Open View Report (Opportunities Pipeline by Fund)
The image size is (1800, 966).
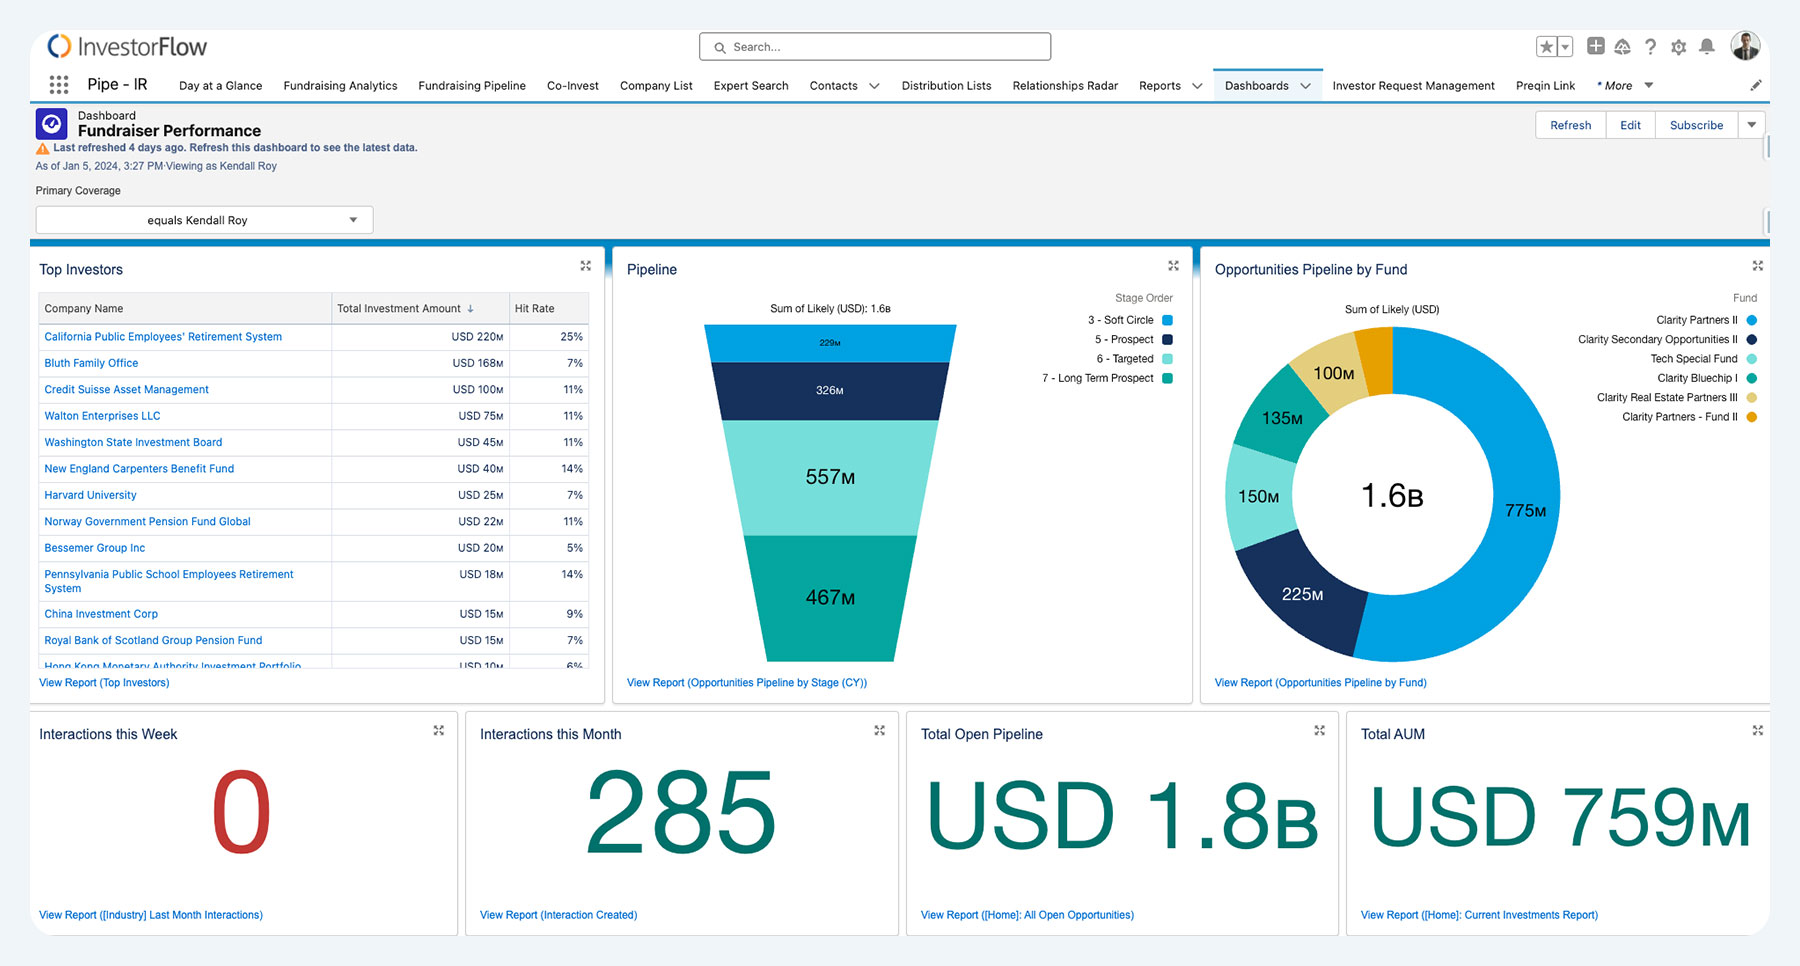(x=1320, y=682)
